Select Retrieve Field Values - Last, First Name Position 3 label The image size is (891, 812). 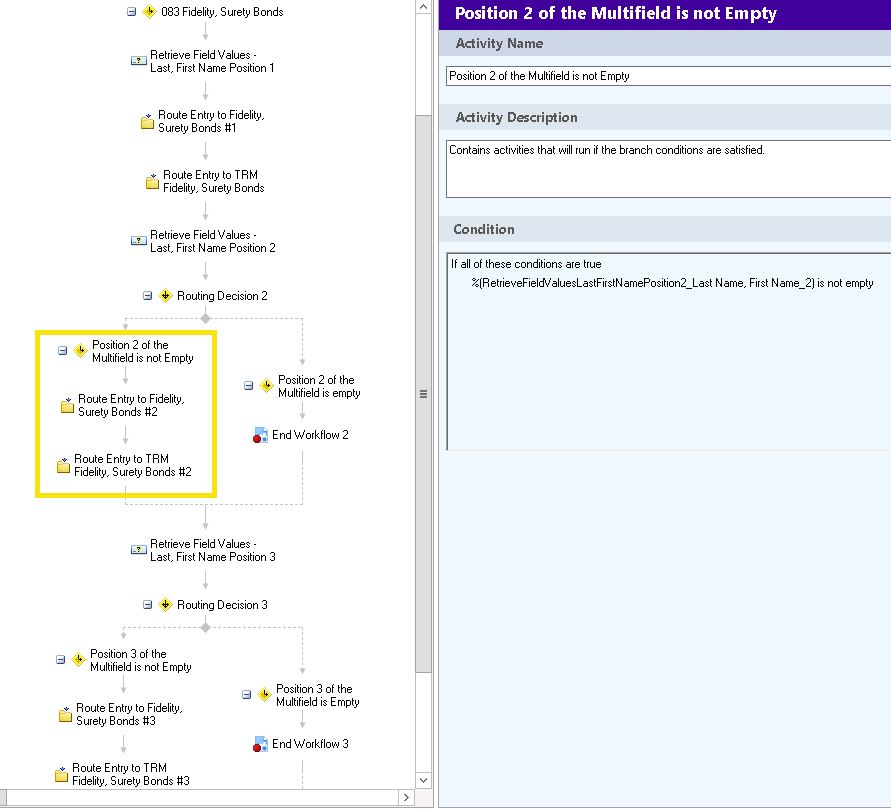213,550
